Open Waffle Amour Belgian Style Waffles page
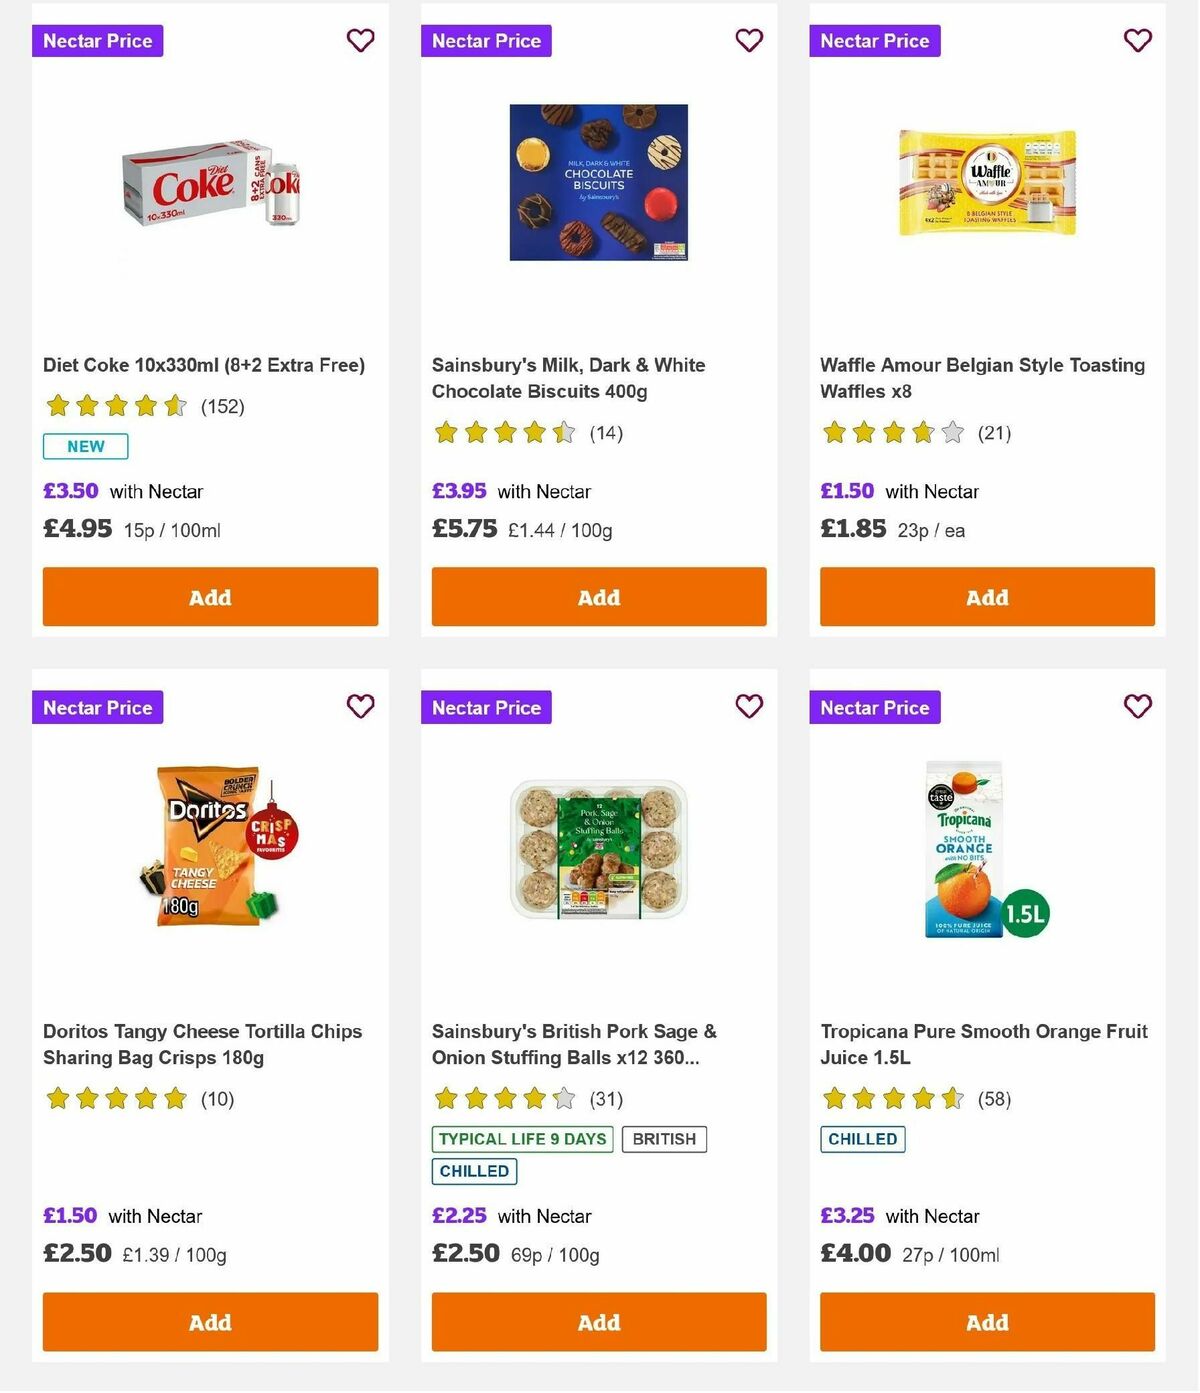Screen dimensions: 1200x1393 tap(981, 378)
